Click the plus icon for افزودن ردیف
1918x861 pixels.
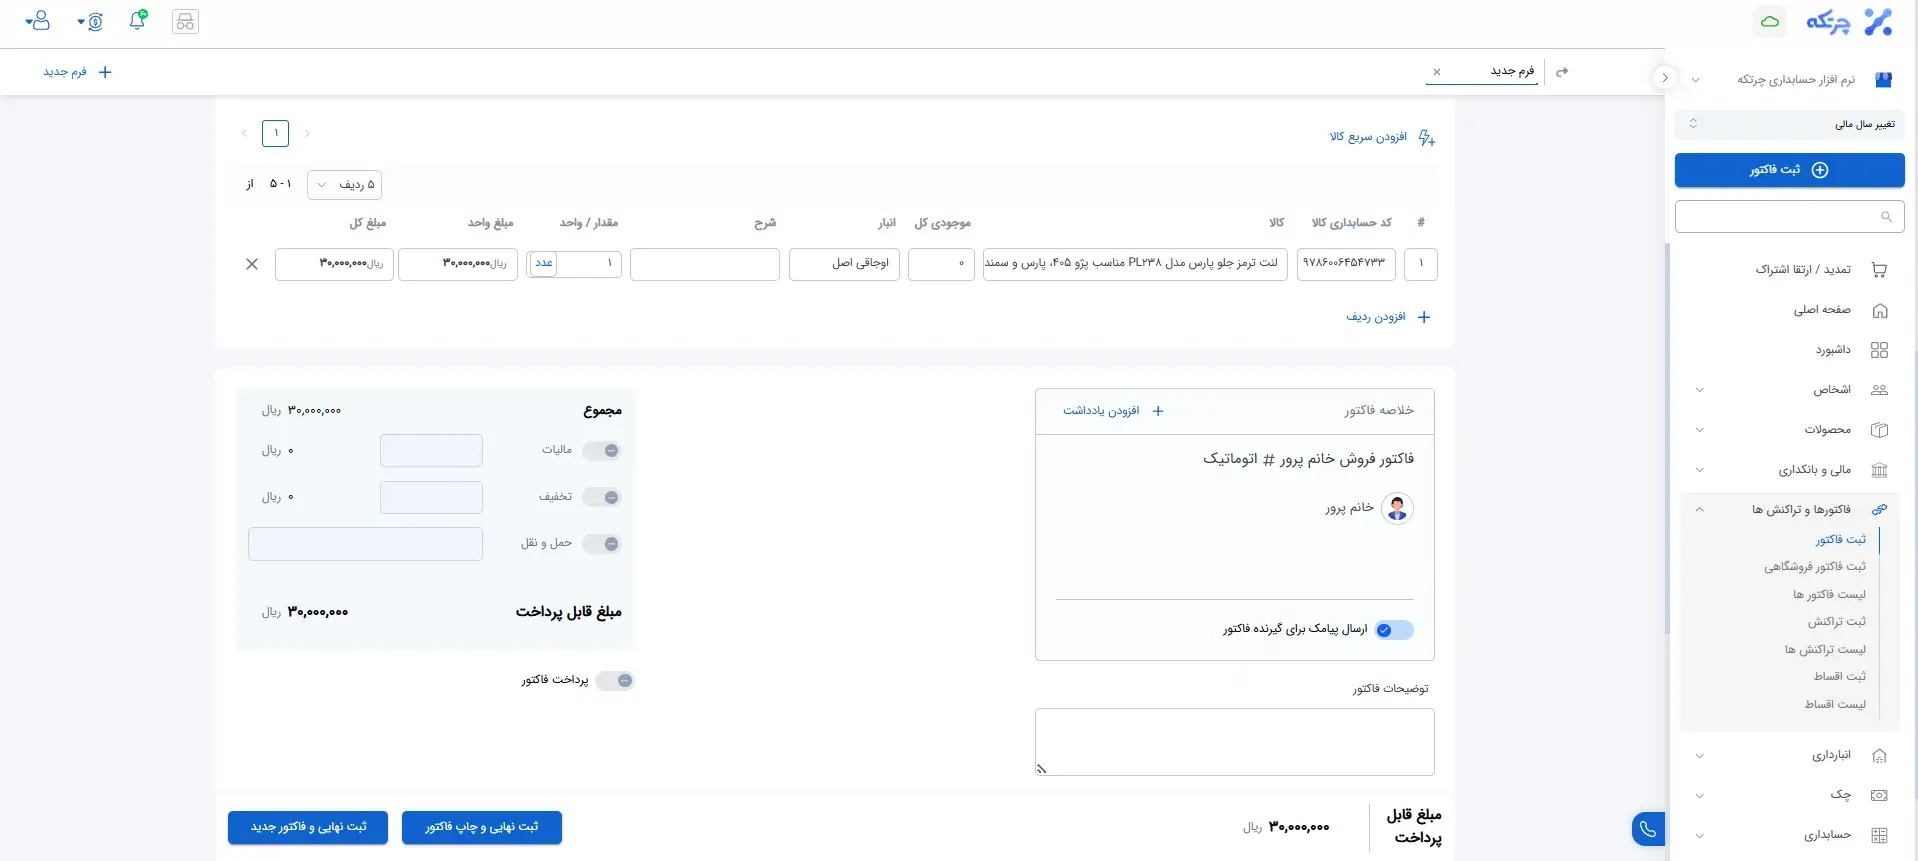1424,317
